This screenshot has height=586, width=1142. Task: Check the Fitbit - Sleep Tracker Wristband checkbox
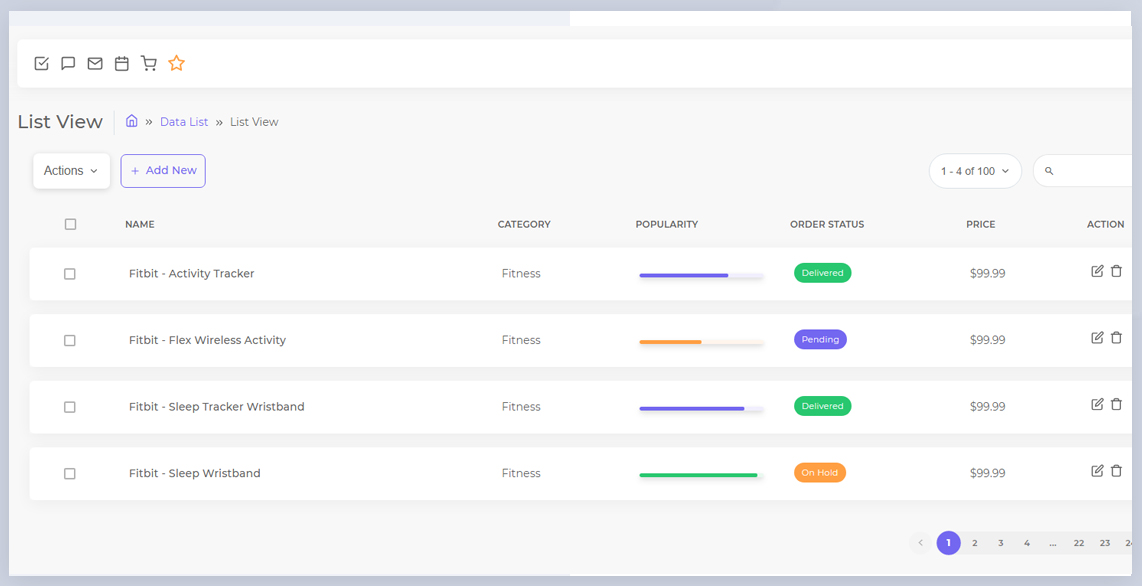[69, 407]
